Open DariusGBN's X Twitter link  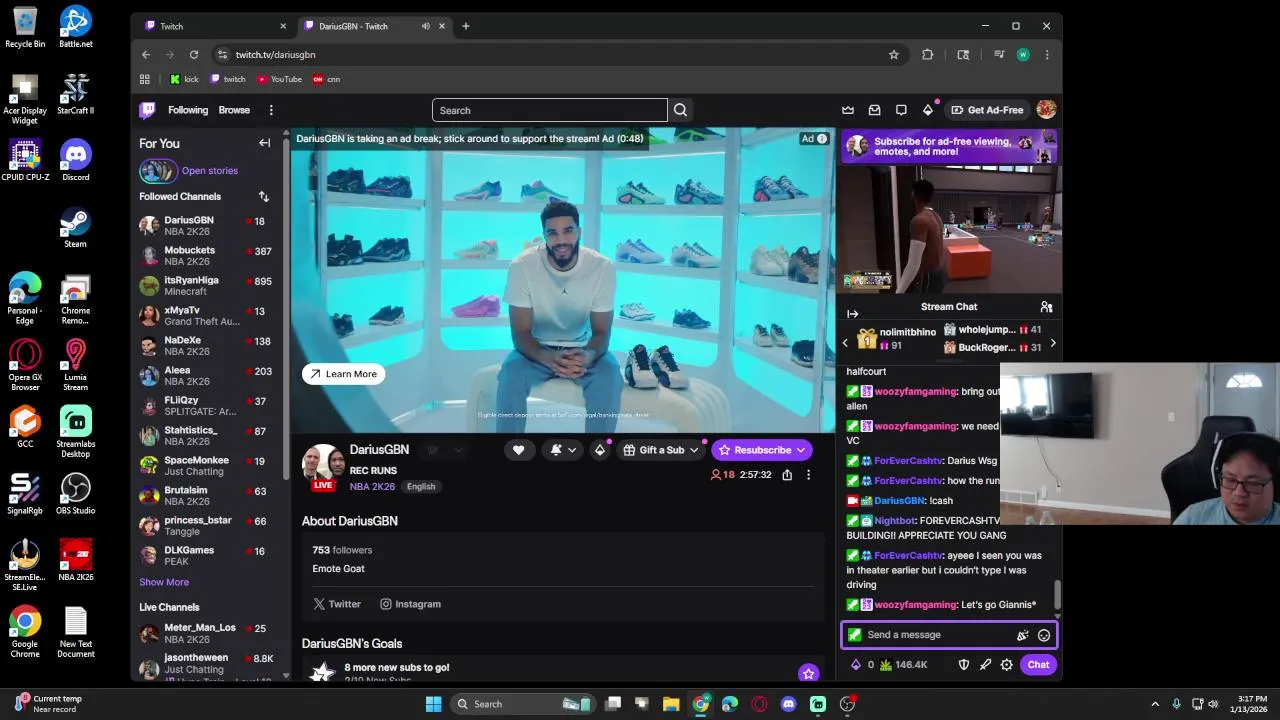336,604
